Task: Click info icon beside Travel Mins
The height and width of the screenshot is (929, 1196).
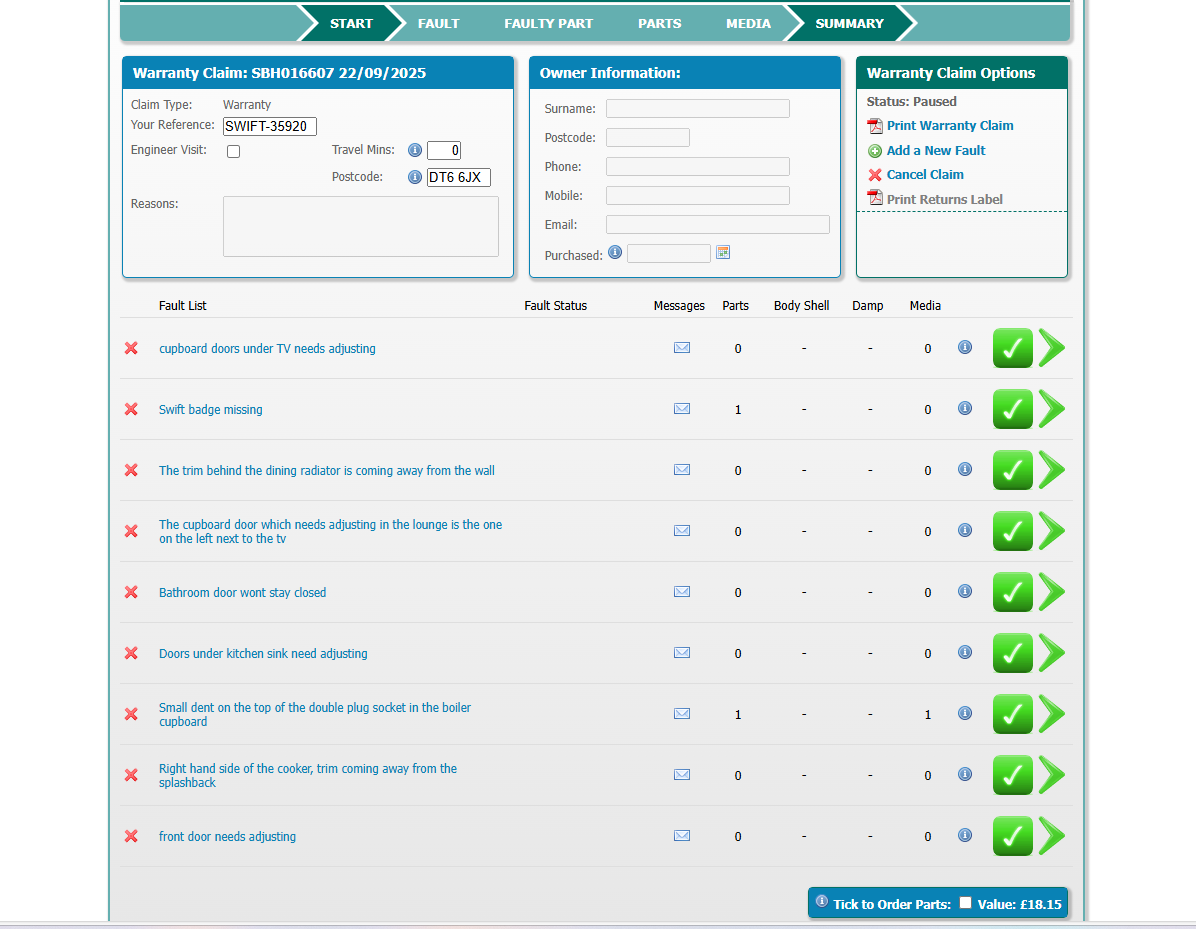Action: (415, 151)
